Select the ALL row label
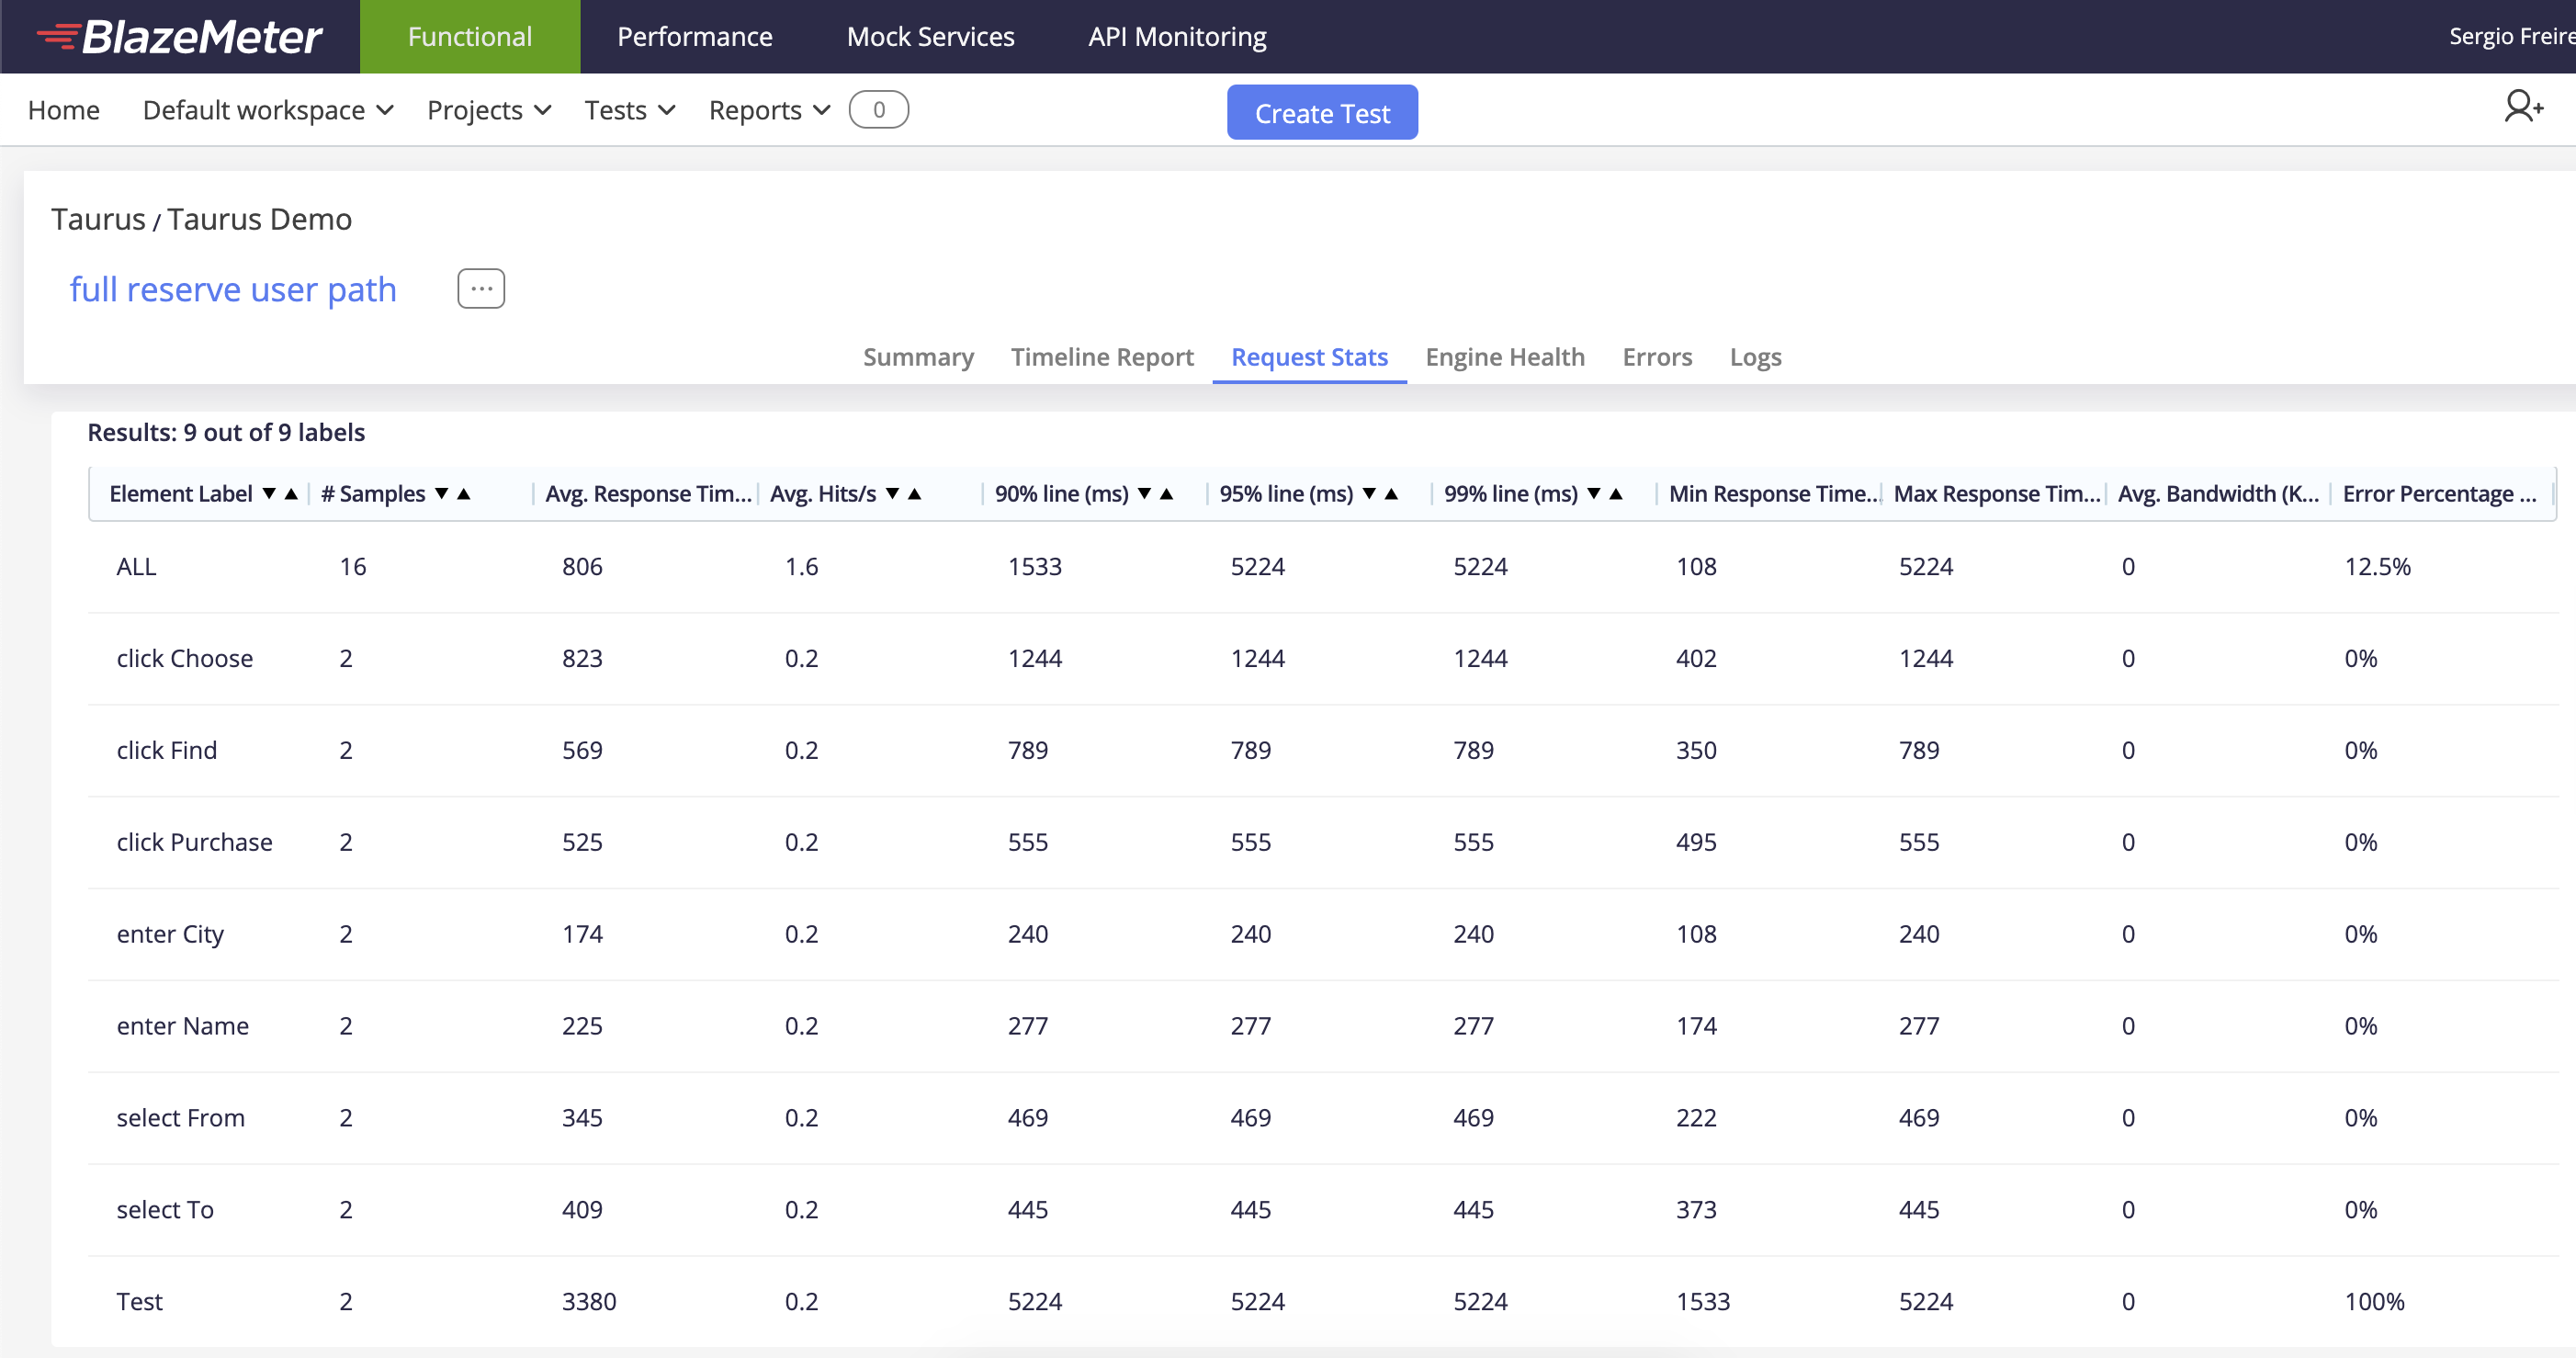Image resolution: width=2576 pixels, height=1358 pixels. [136, 567]
